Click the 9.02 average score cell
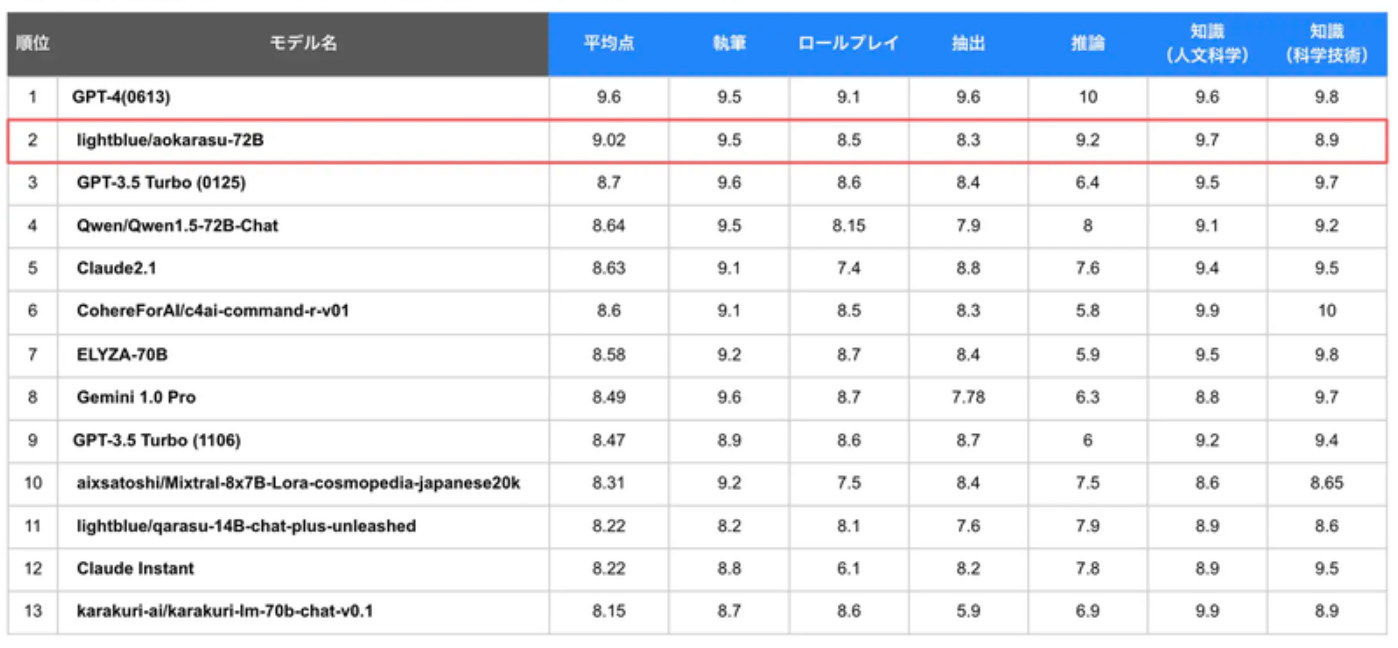1398x648 pixels. tap(608, 140)
